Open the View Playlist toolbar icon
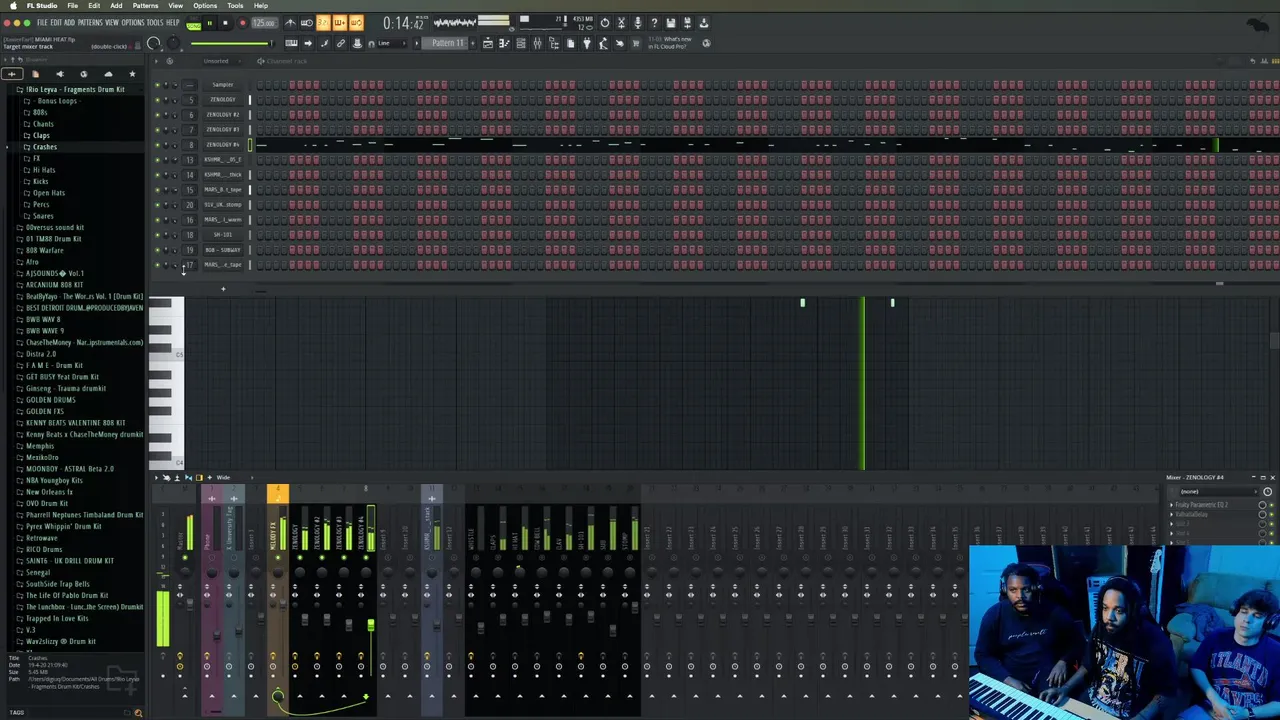 [x=487, y=43]
